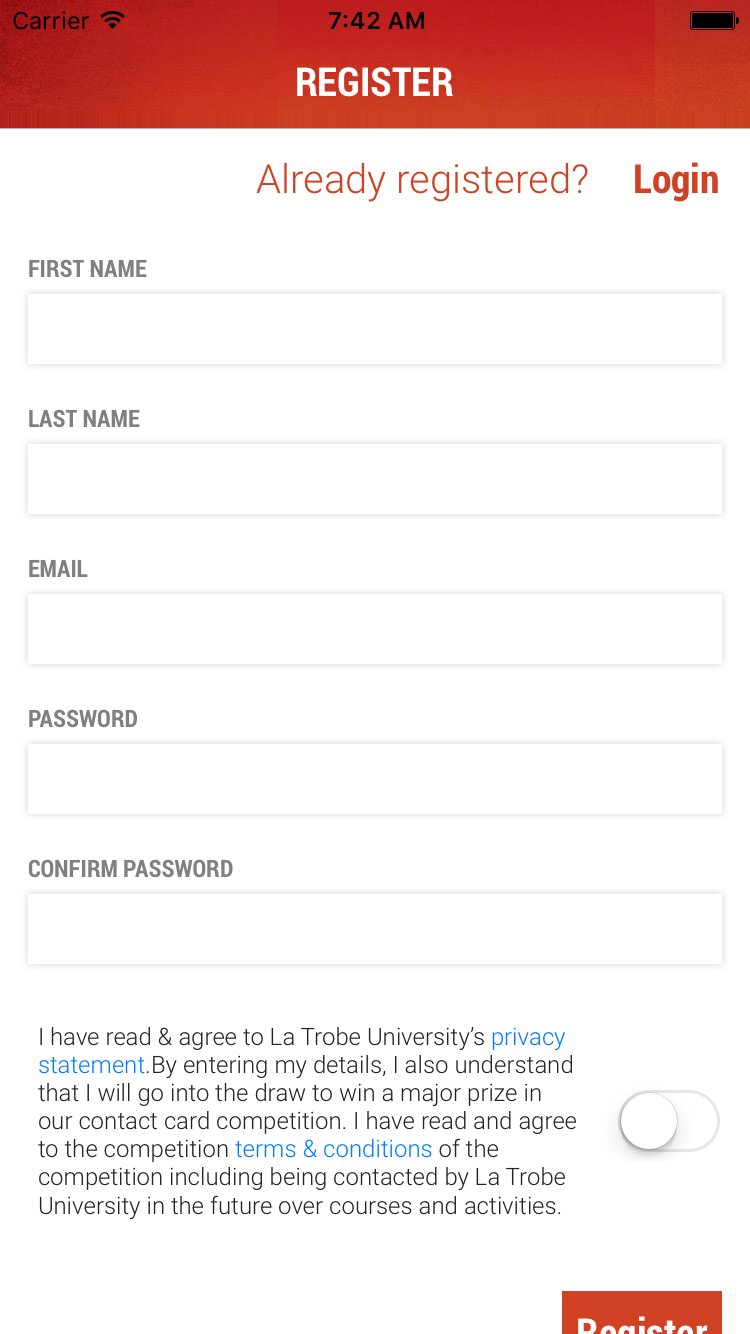Viewport: 750px width, 1334px height.
Task: Click the Login link
Action: 675,179
